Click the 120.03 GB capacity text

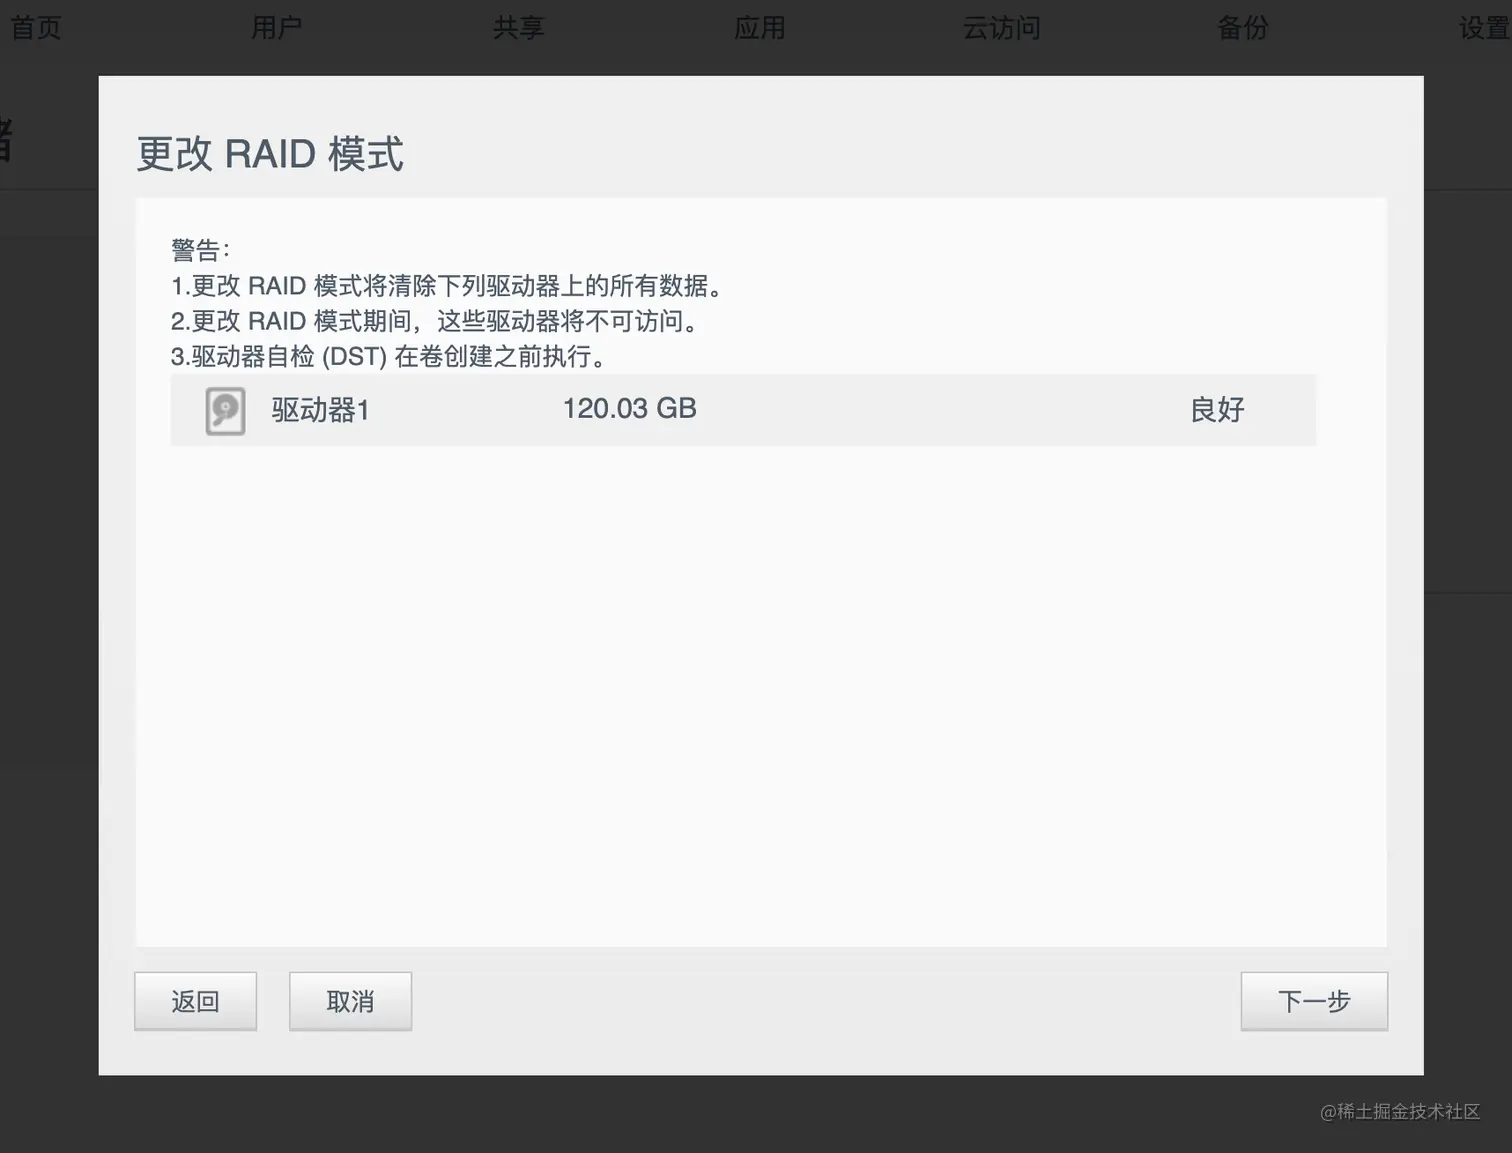[629, 408]
